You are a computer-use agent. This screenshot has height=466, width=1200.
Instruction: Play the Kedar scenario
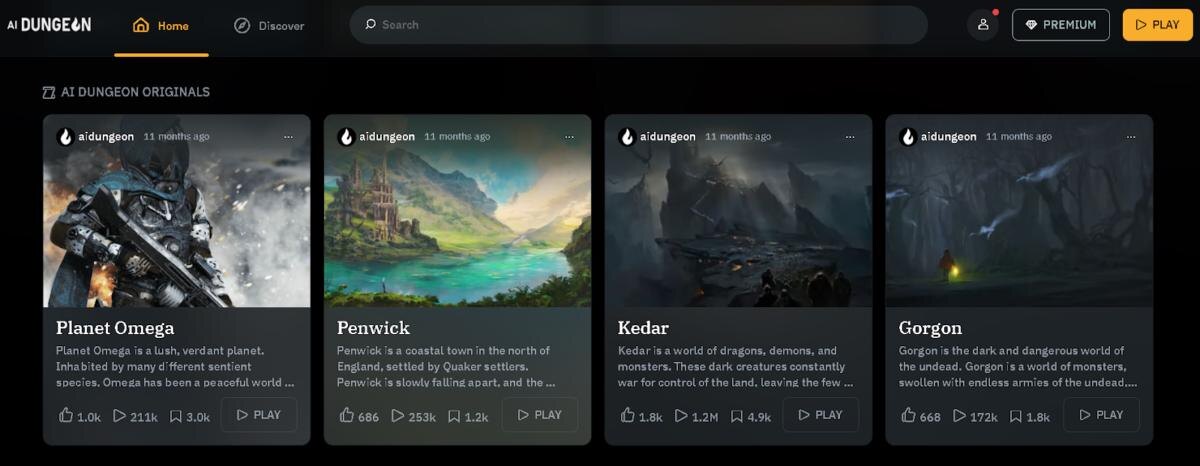tap(820, 415)
